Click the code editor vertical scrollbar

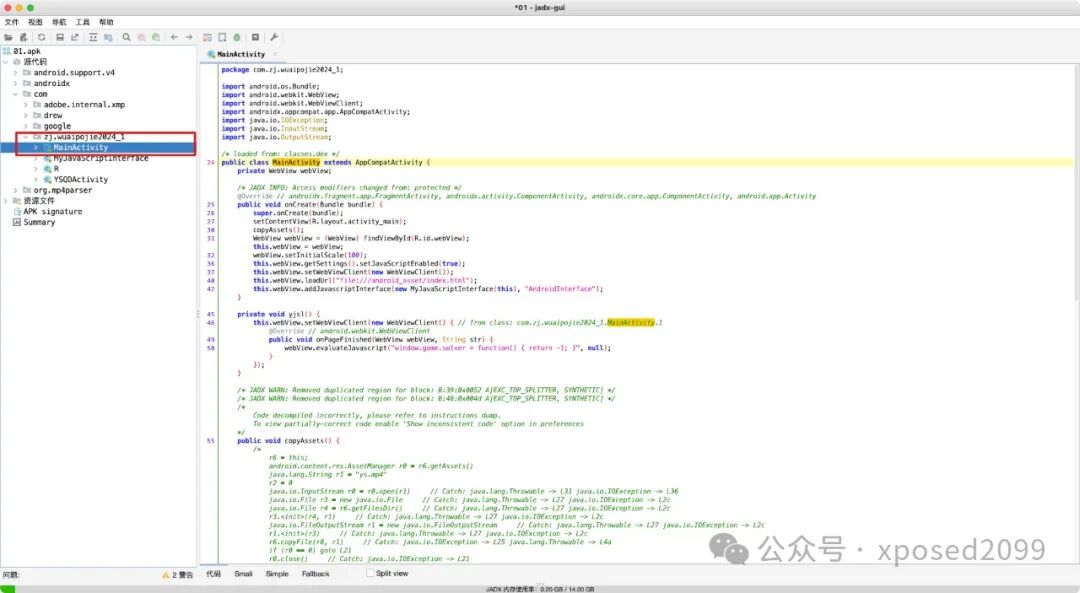point(1076,183)
